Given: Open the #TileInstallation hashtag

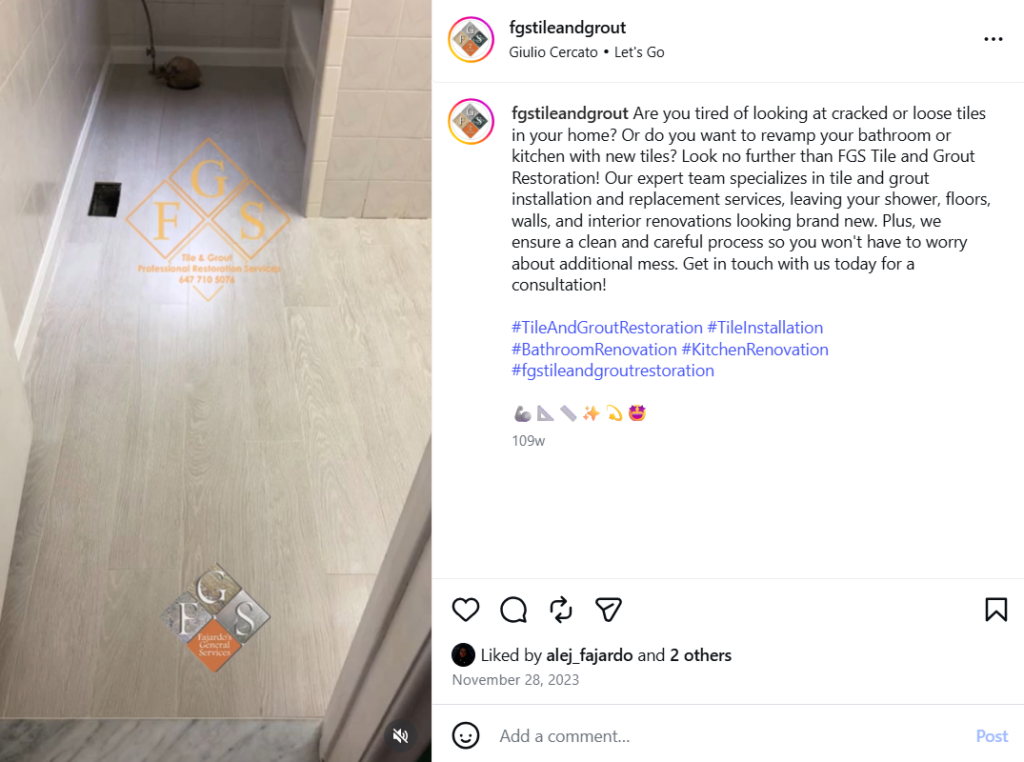Looking at the screenshot, I should click(765, 328).
